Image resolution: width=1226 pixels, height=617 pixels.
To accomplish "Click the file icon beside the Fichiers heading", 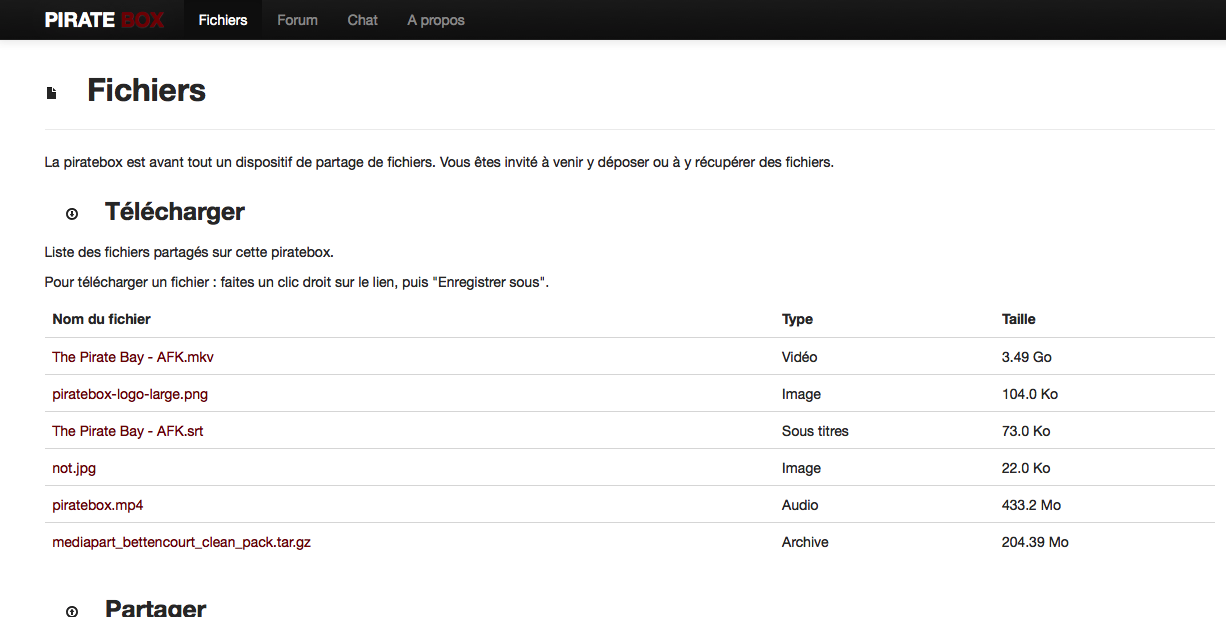I will coord(52,93).
